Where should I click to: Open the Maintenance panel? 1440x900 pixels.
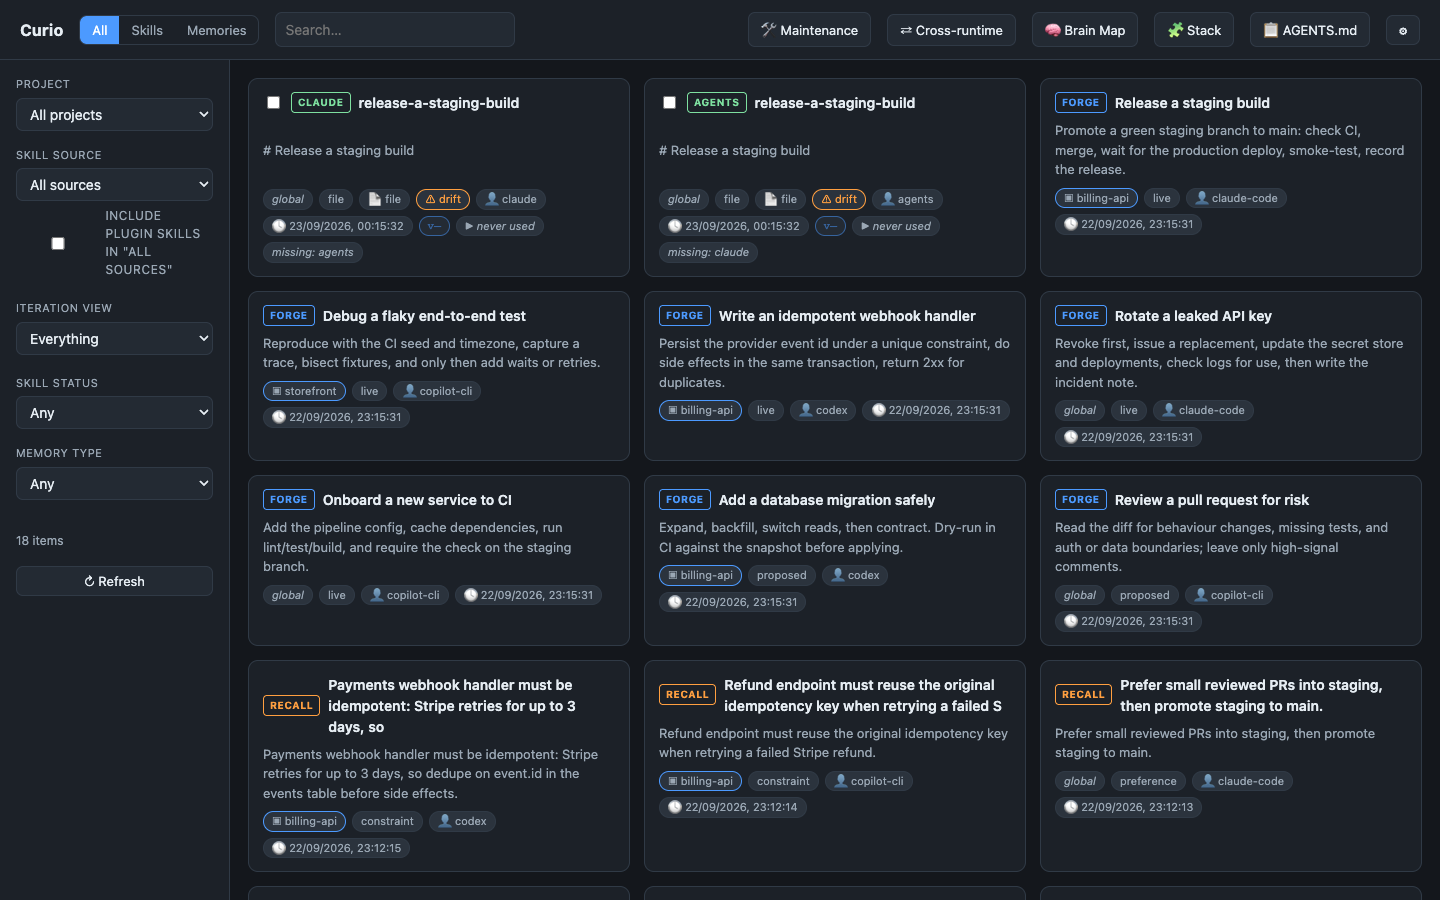pyautogui.click(x=809, y=30)
